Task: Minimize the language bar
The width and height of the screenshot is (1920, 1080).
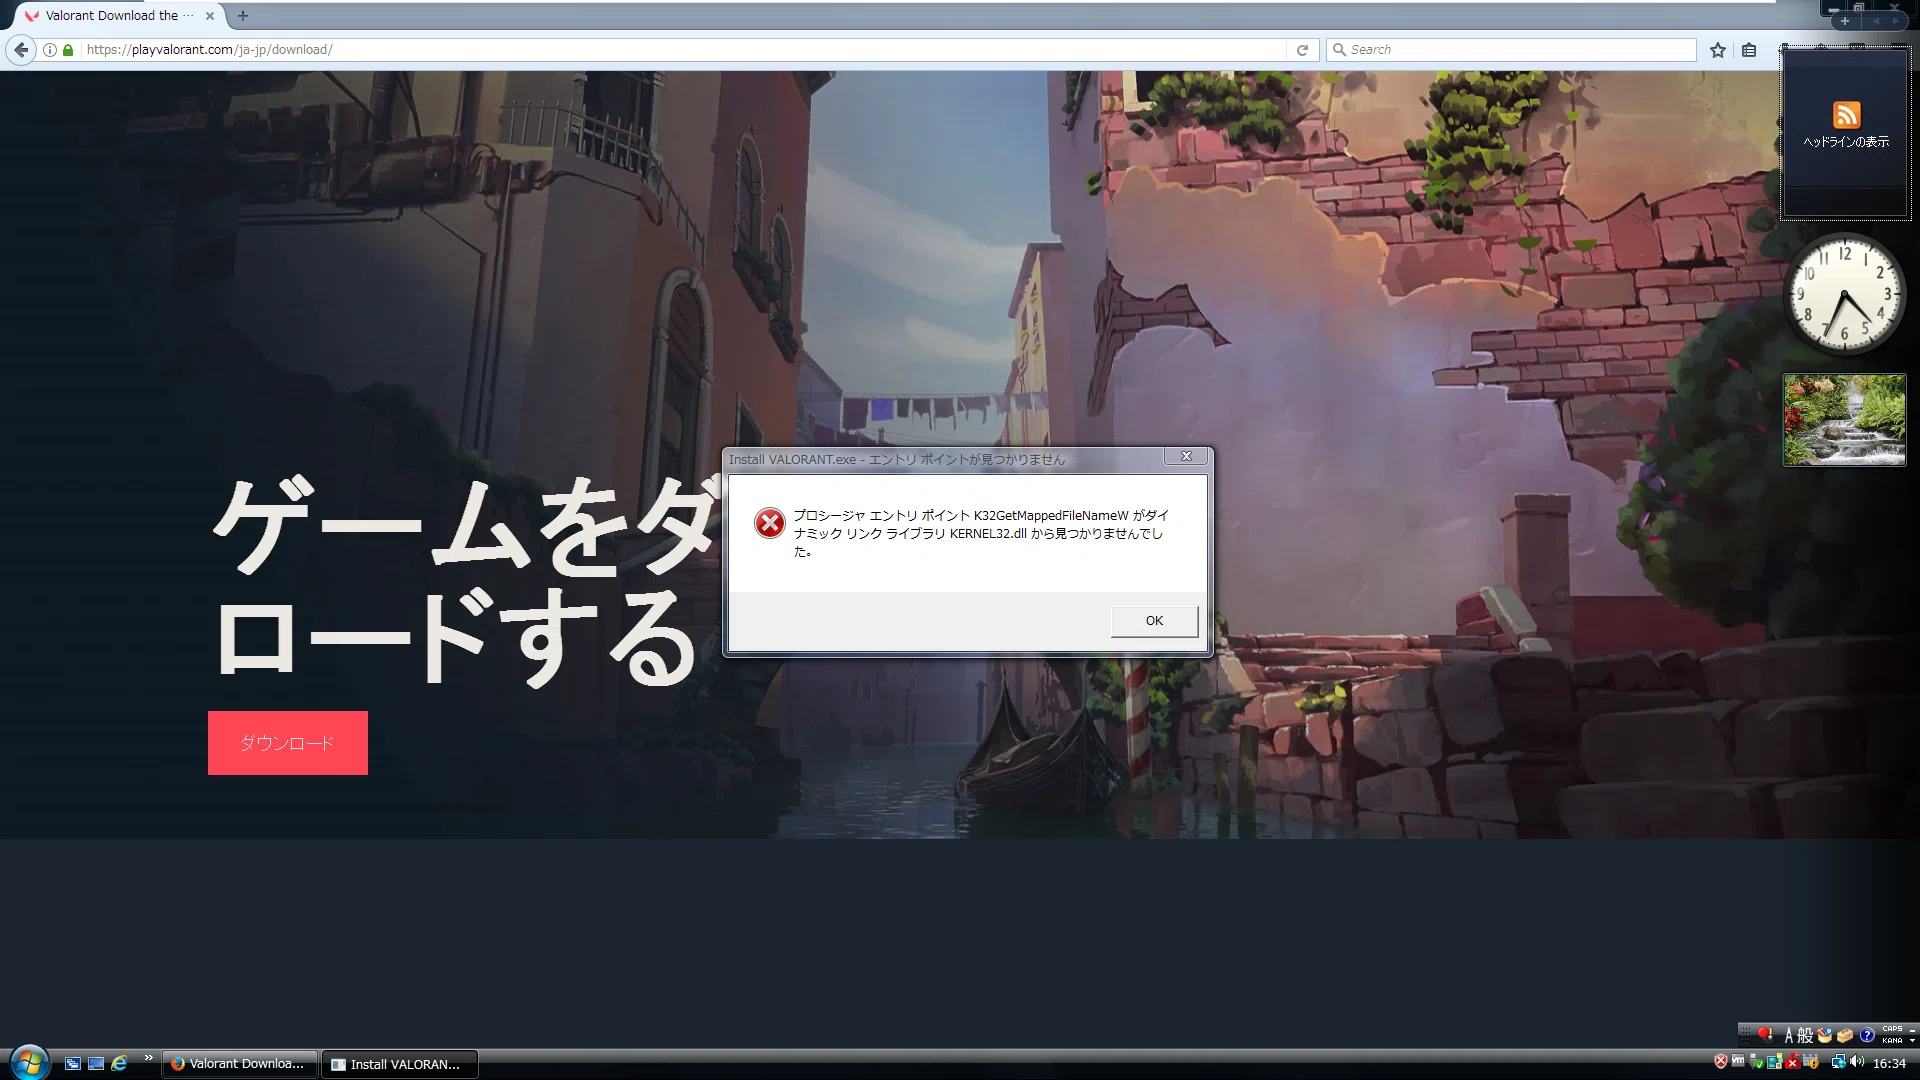Action: (1912, 1031)
